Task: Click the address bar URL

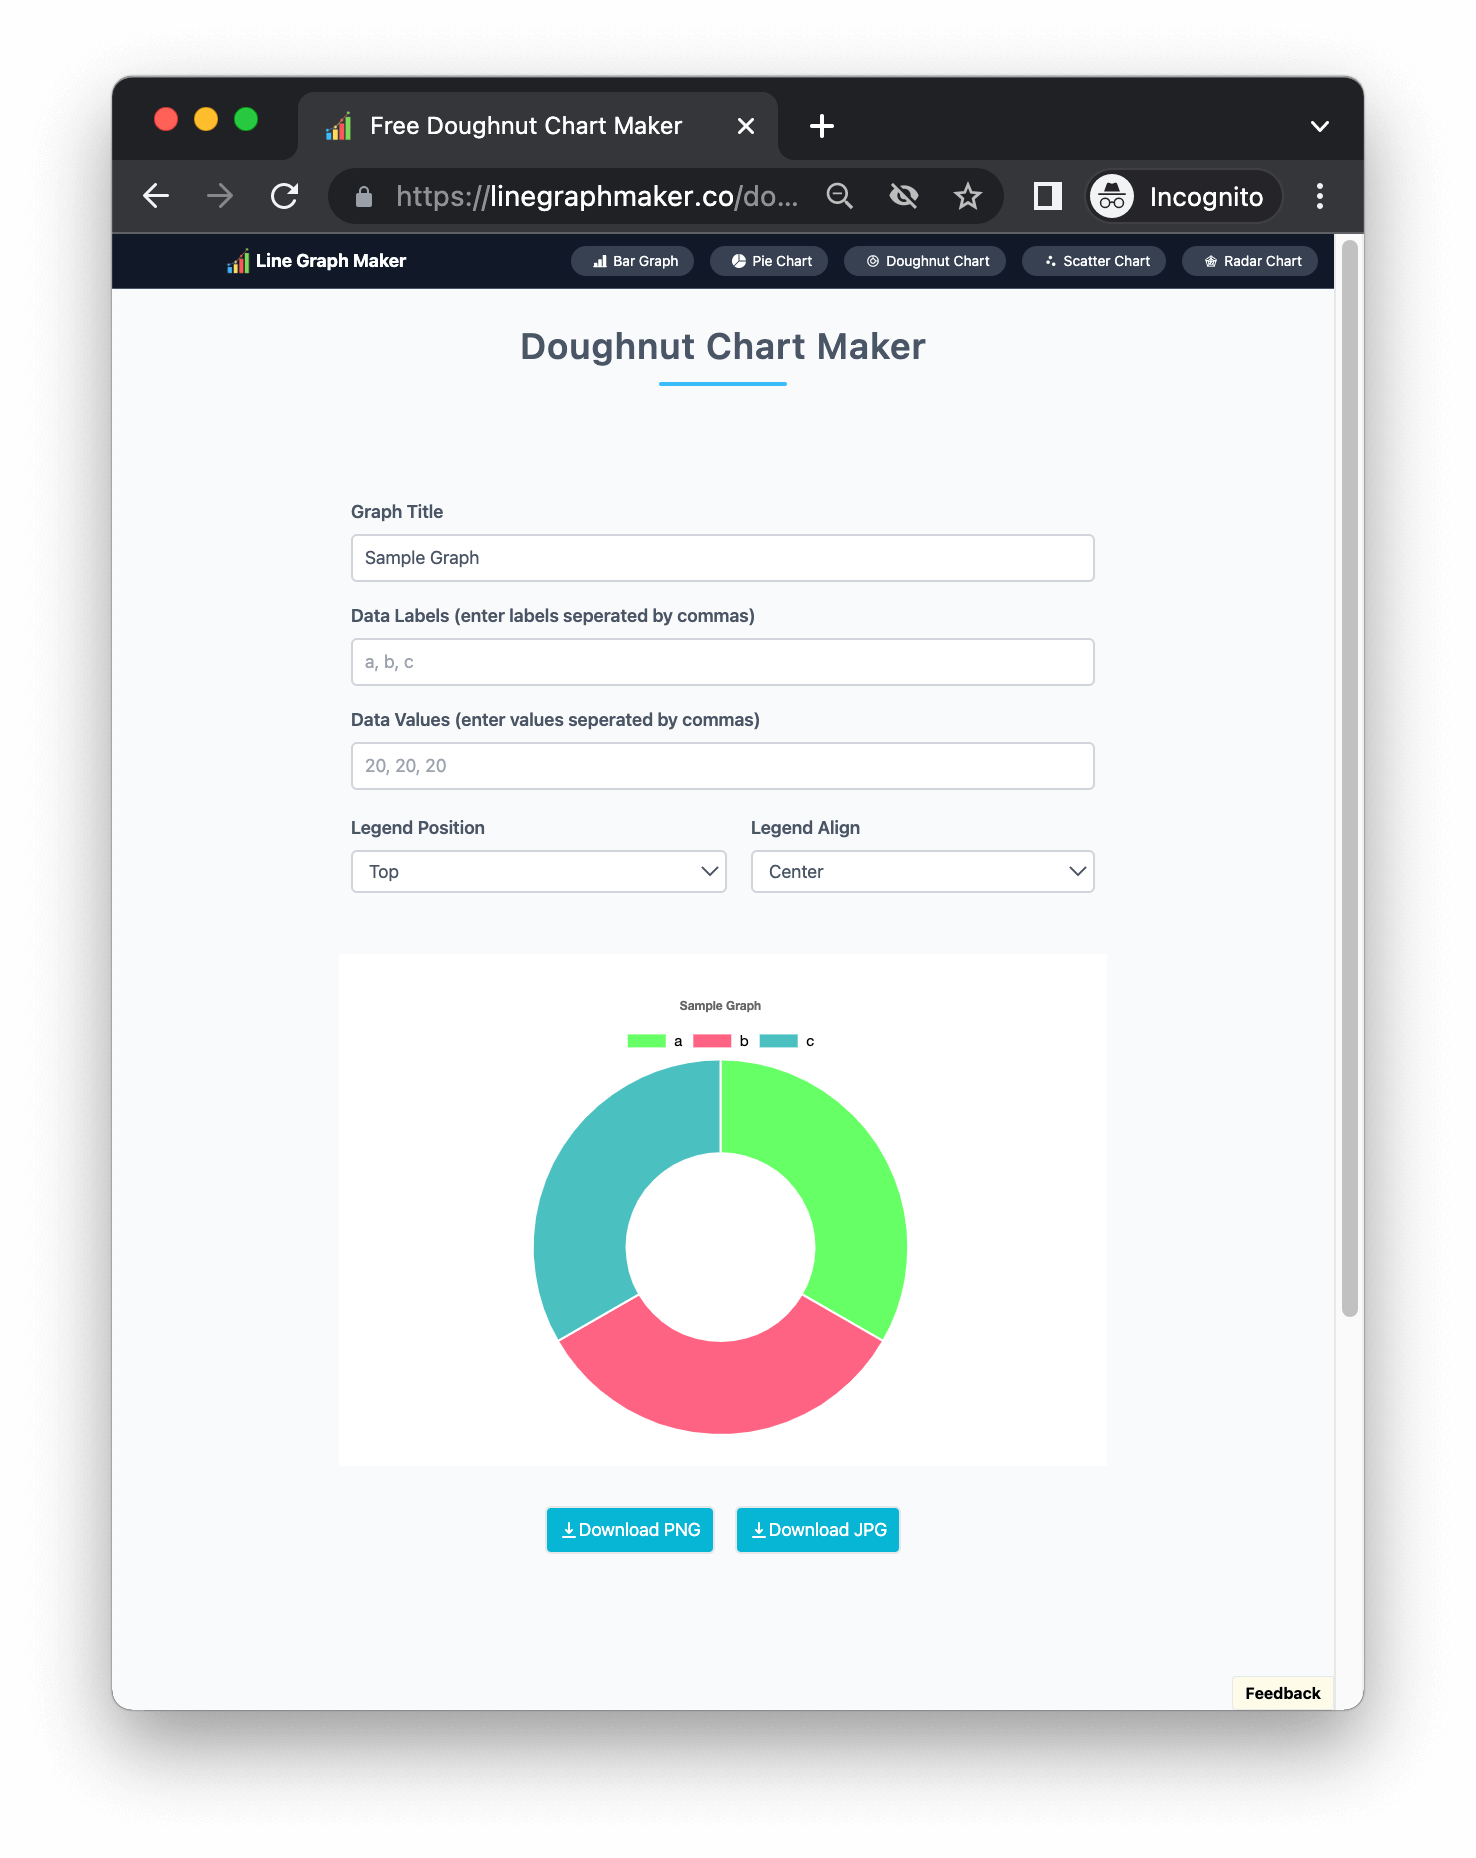Action: (597, 196)
